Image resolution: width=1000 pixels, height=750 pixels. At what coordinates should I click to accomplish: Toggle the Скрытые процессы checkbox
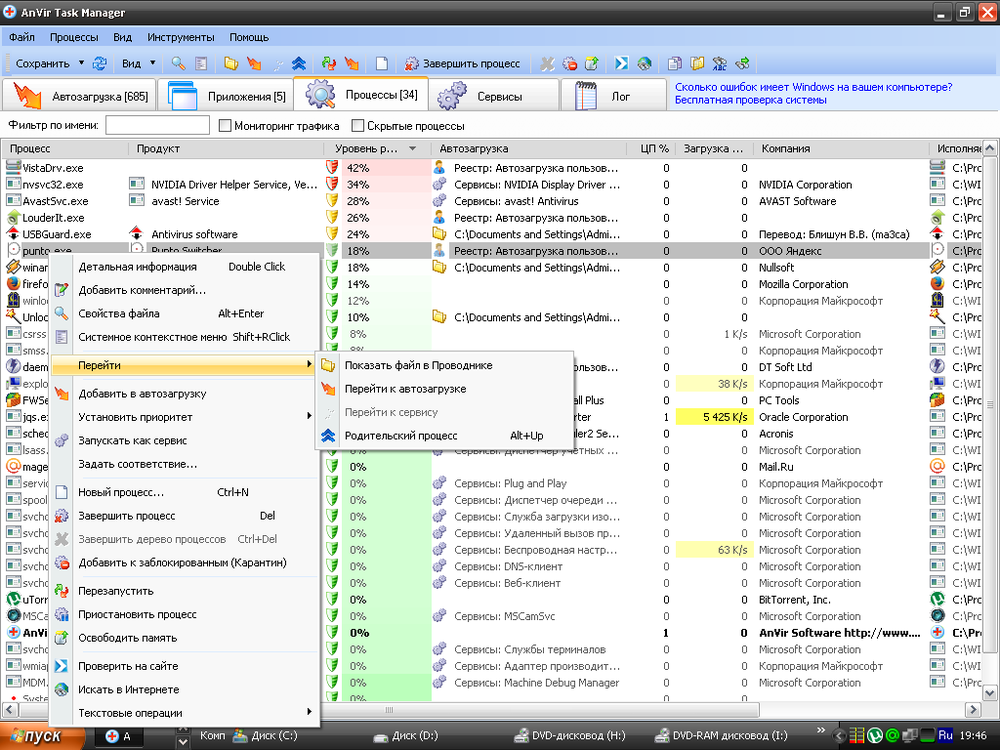tap(358, 126)
